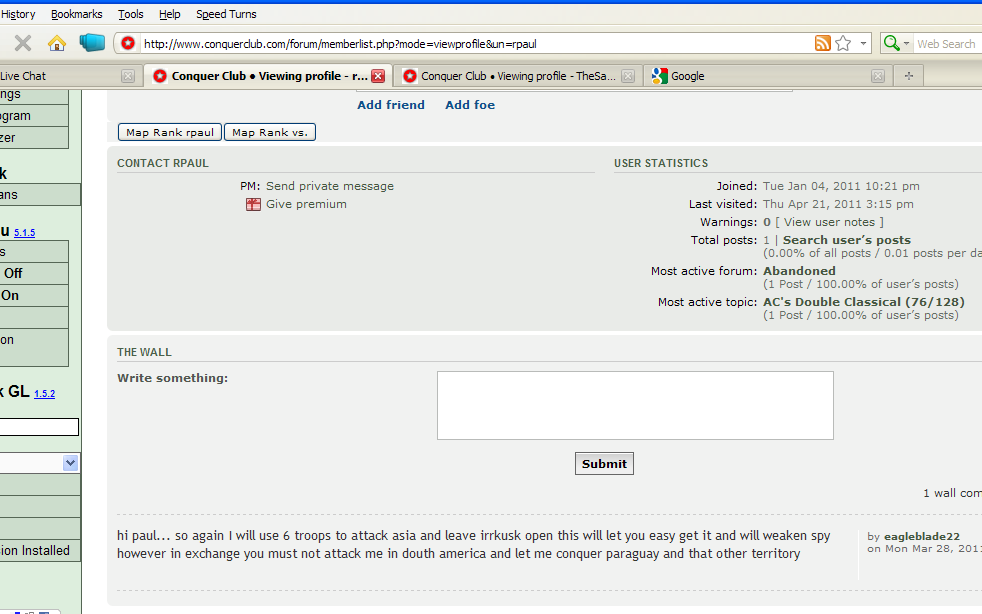The height and width of the screenshot is (614, 982).
Task: Click the blue chat bubble toolbar icon
Action: [92, 43]
